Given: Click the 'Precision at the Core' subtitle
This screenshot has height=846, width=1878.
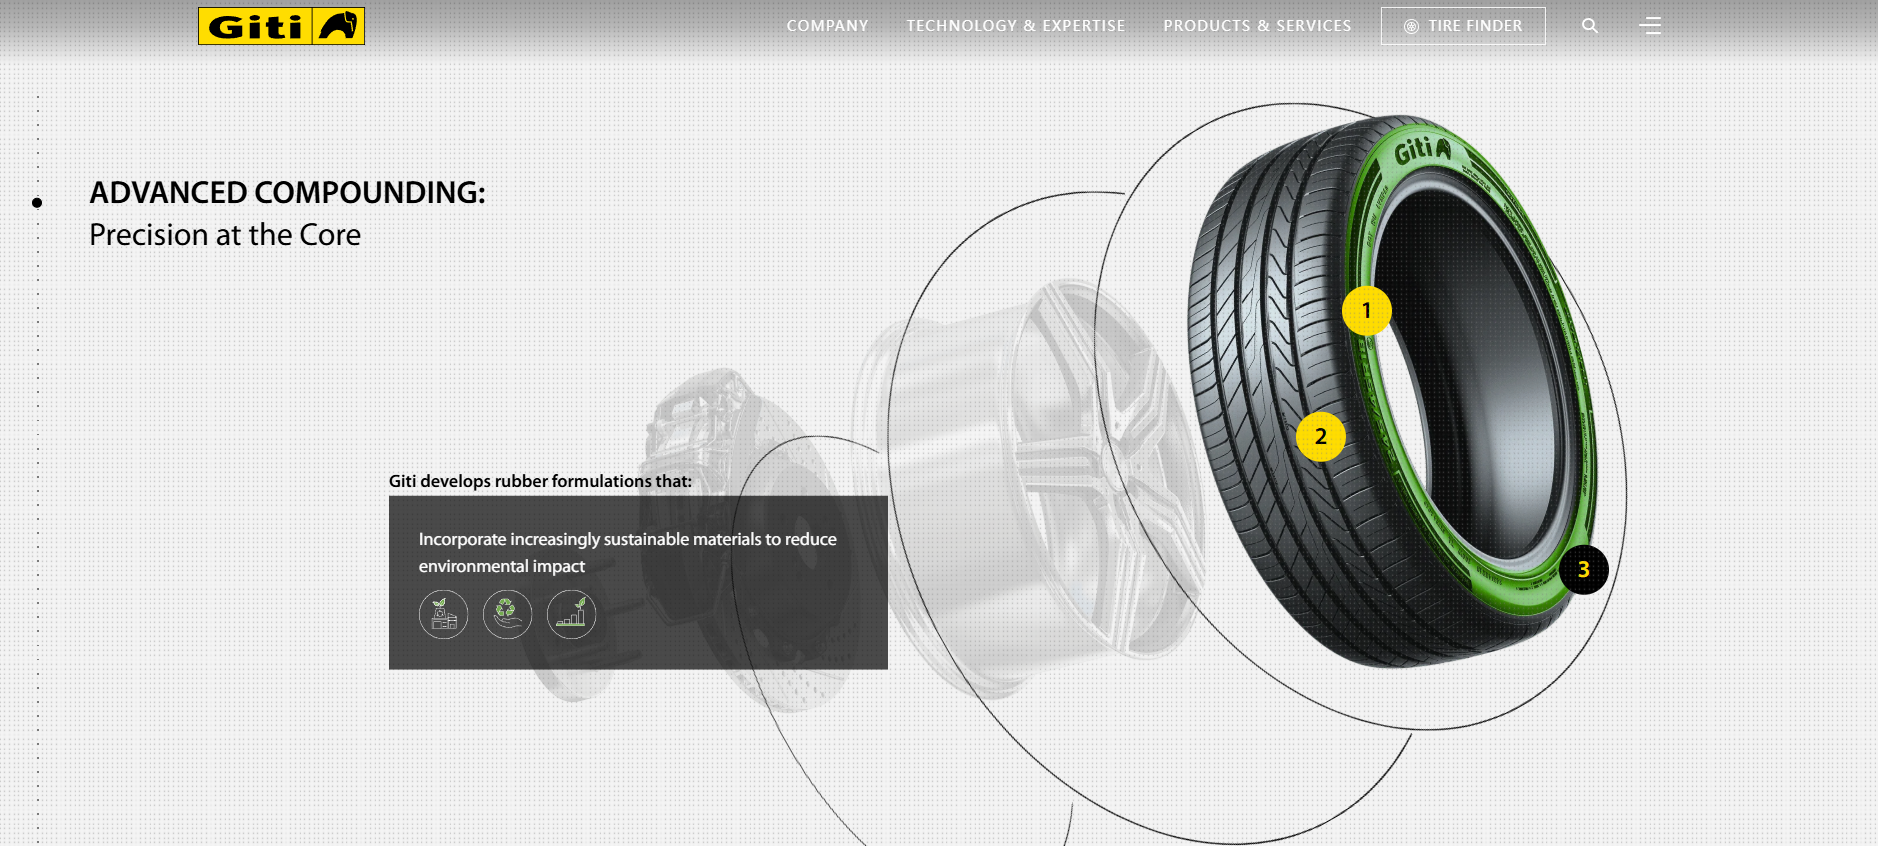Looking at the screenshot, I should click(x=225, y=235).
